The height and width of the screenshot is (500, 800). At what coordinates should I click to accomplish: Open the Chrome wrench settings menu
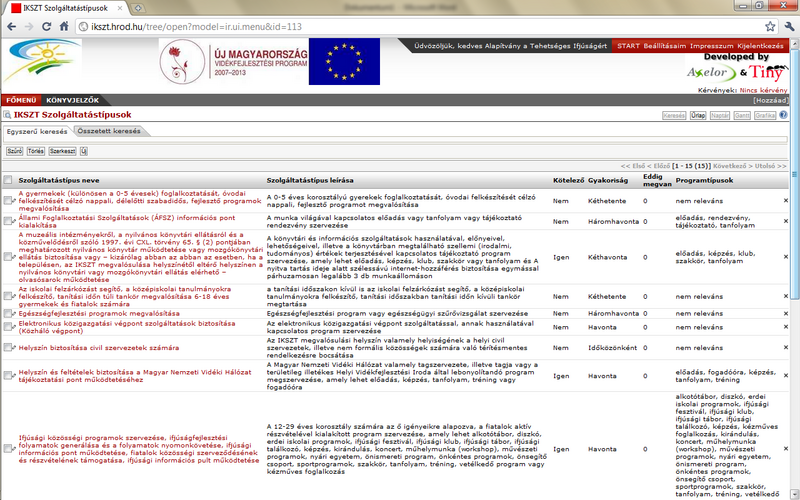click(789, 27)
